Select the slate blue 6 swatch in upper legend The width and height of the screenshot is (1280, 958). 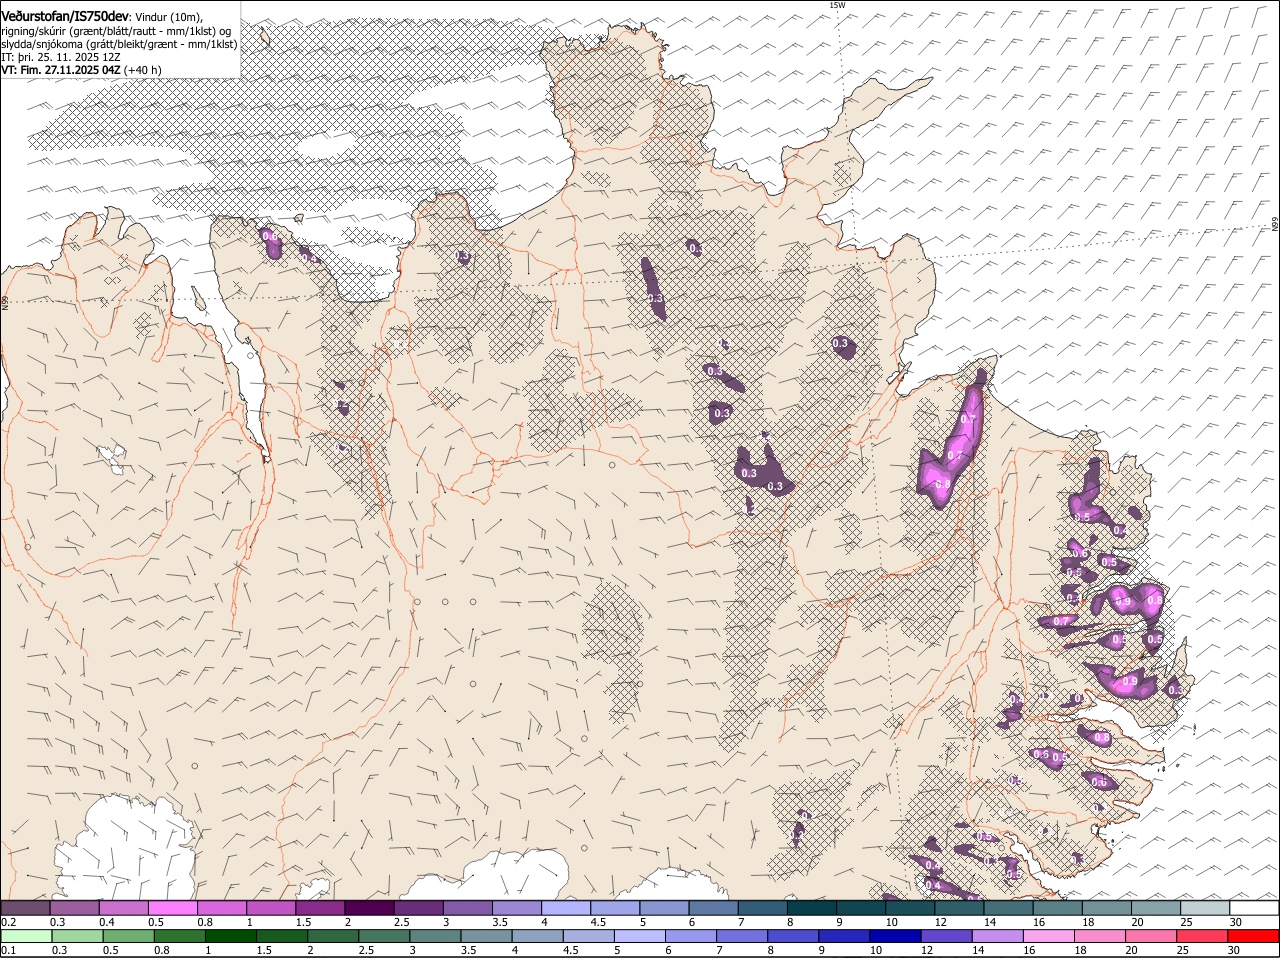click(712, 907)
